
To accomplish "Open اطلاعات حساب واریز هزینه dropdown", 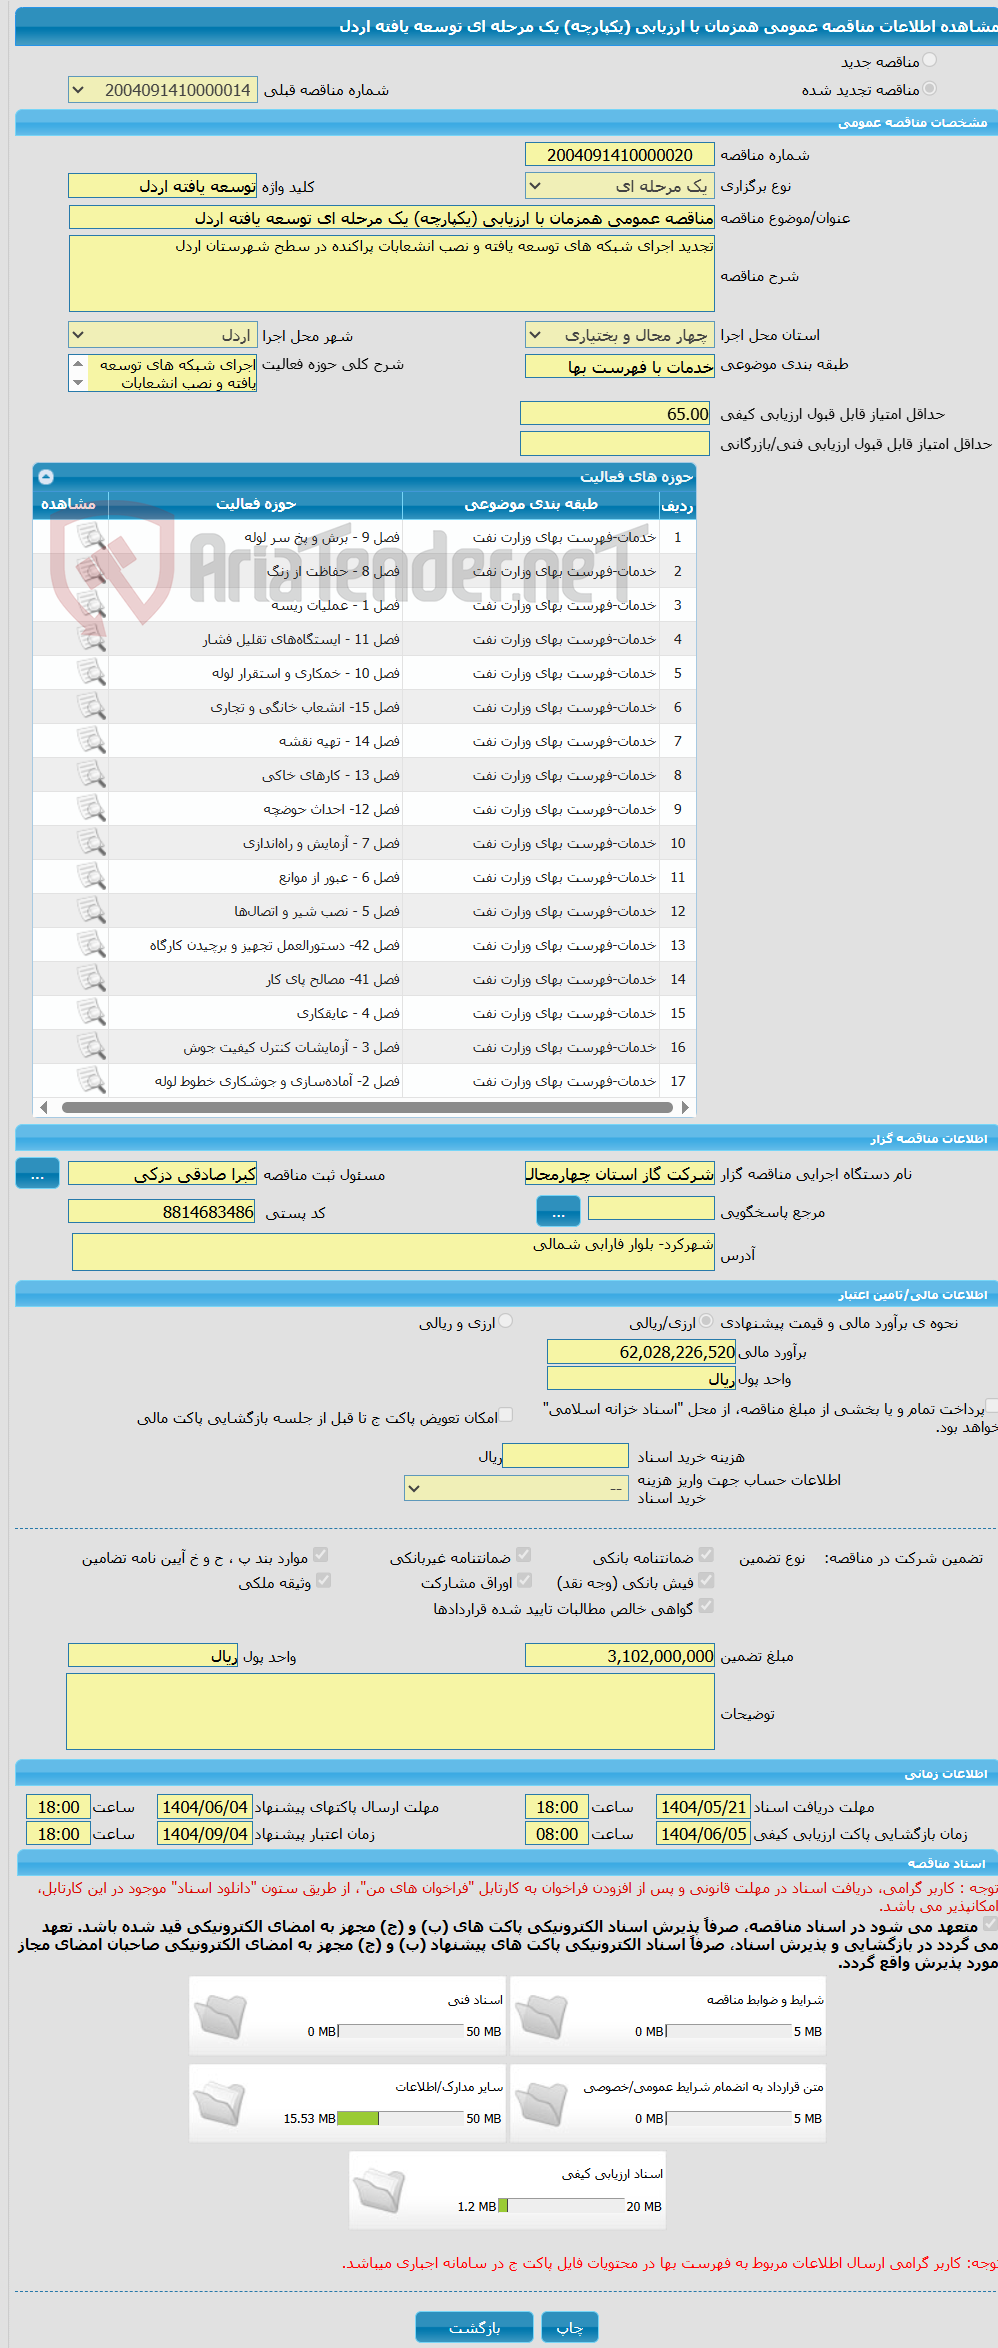I will [x=517, y=1488].
